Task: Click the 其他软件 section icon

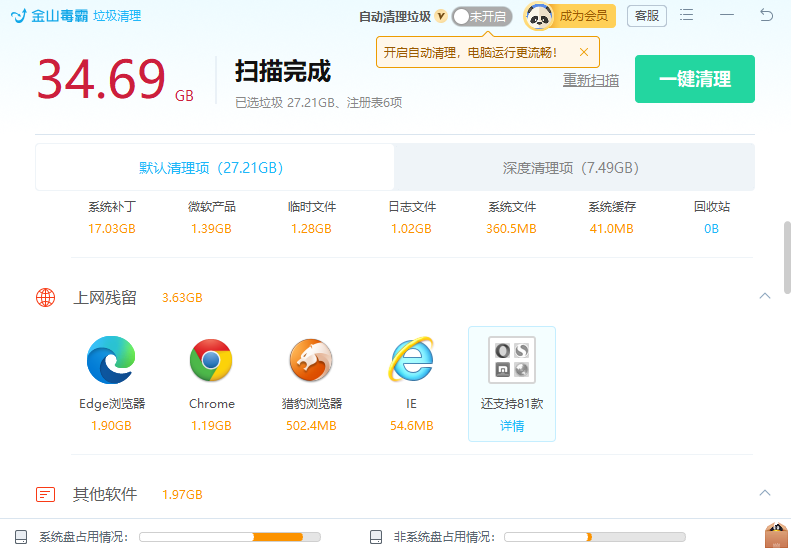Action: pos(45,494)
